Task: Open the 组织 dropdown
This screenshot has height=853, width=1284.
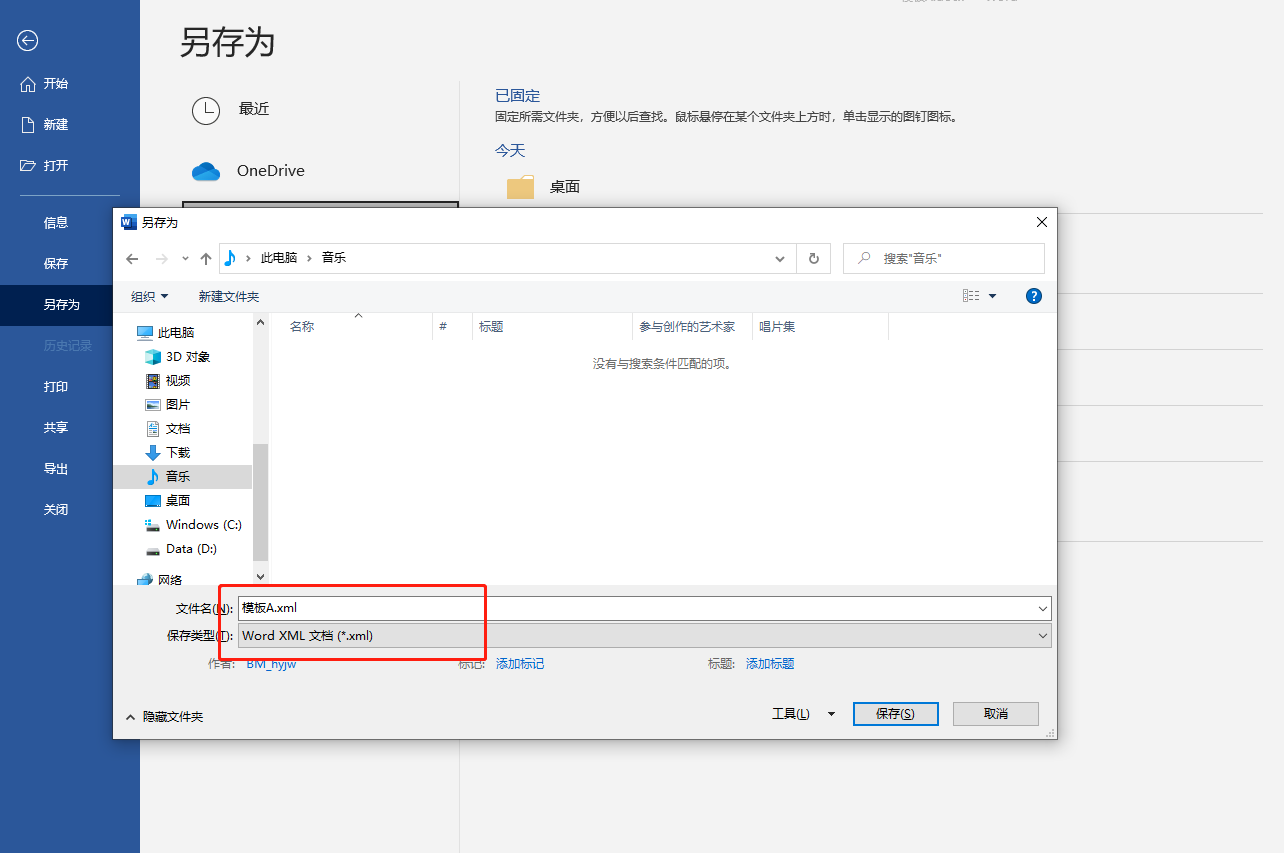Action: click(x=150, y=296)
